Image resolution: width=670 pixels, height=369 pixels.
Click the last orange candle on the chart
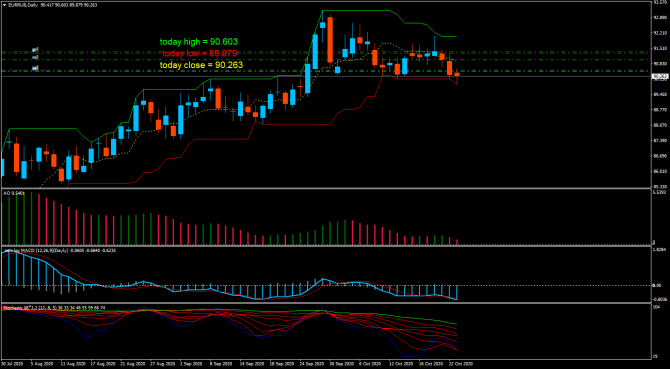[x=457, y=74]
